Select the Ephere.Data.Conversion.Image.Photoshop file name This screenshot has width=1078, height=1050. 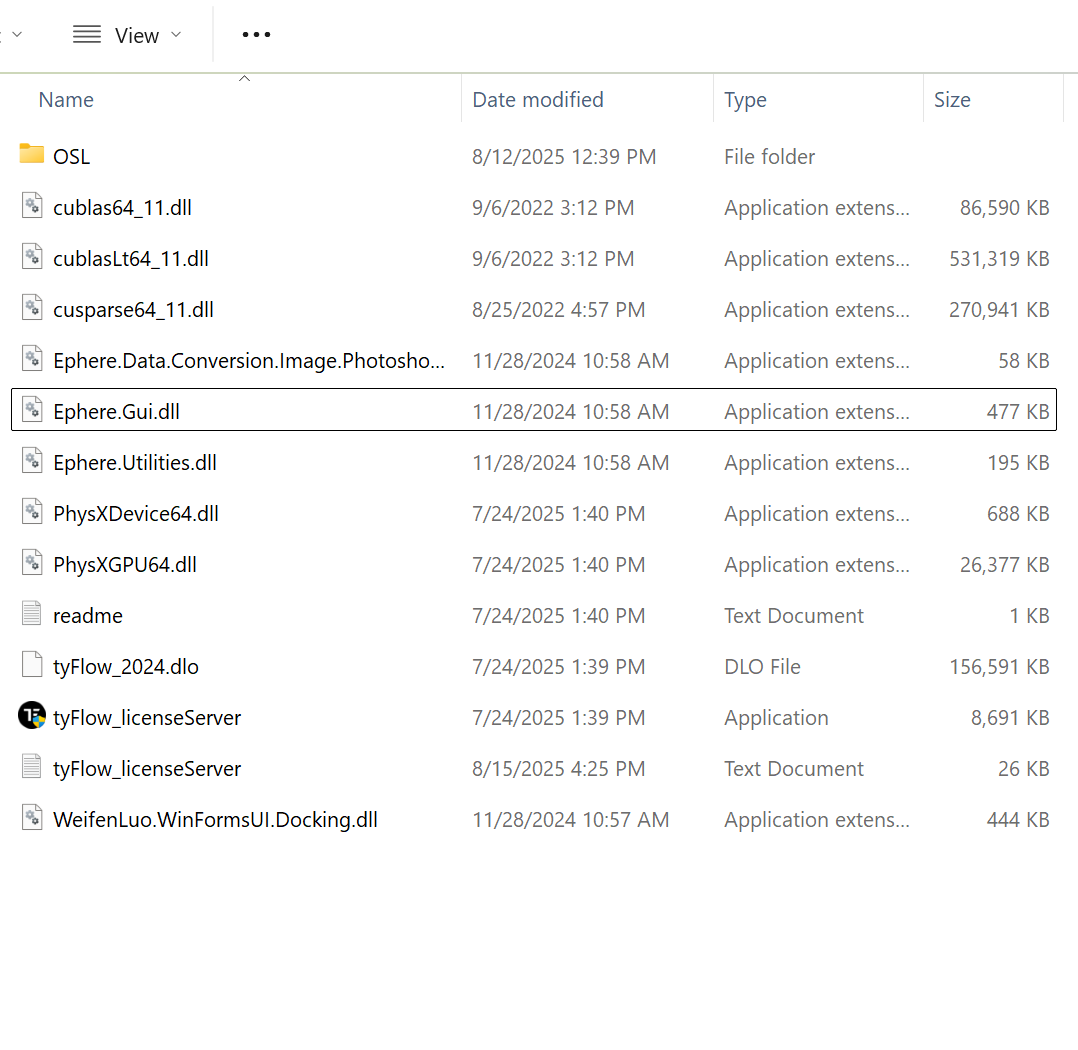[249, 361]
